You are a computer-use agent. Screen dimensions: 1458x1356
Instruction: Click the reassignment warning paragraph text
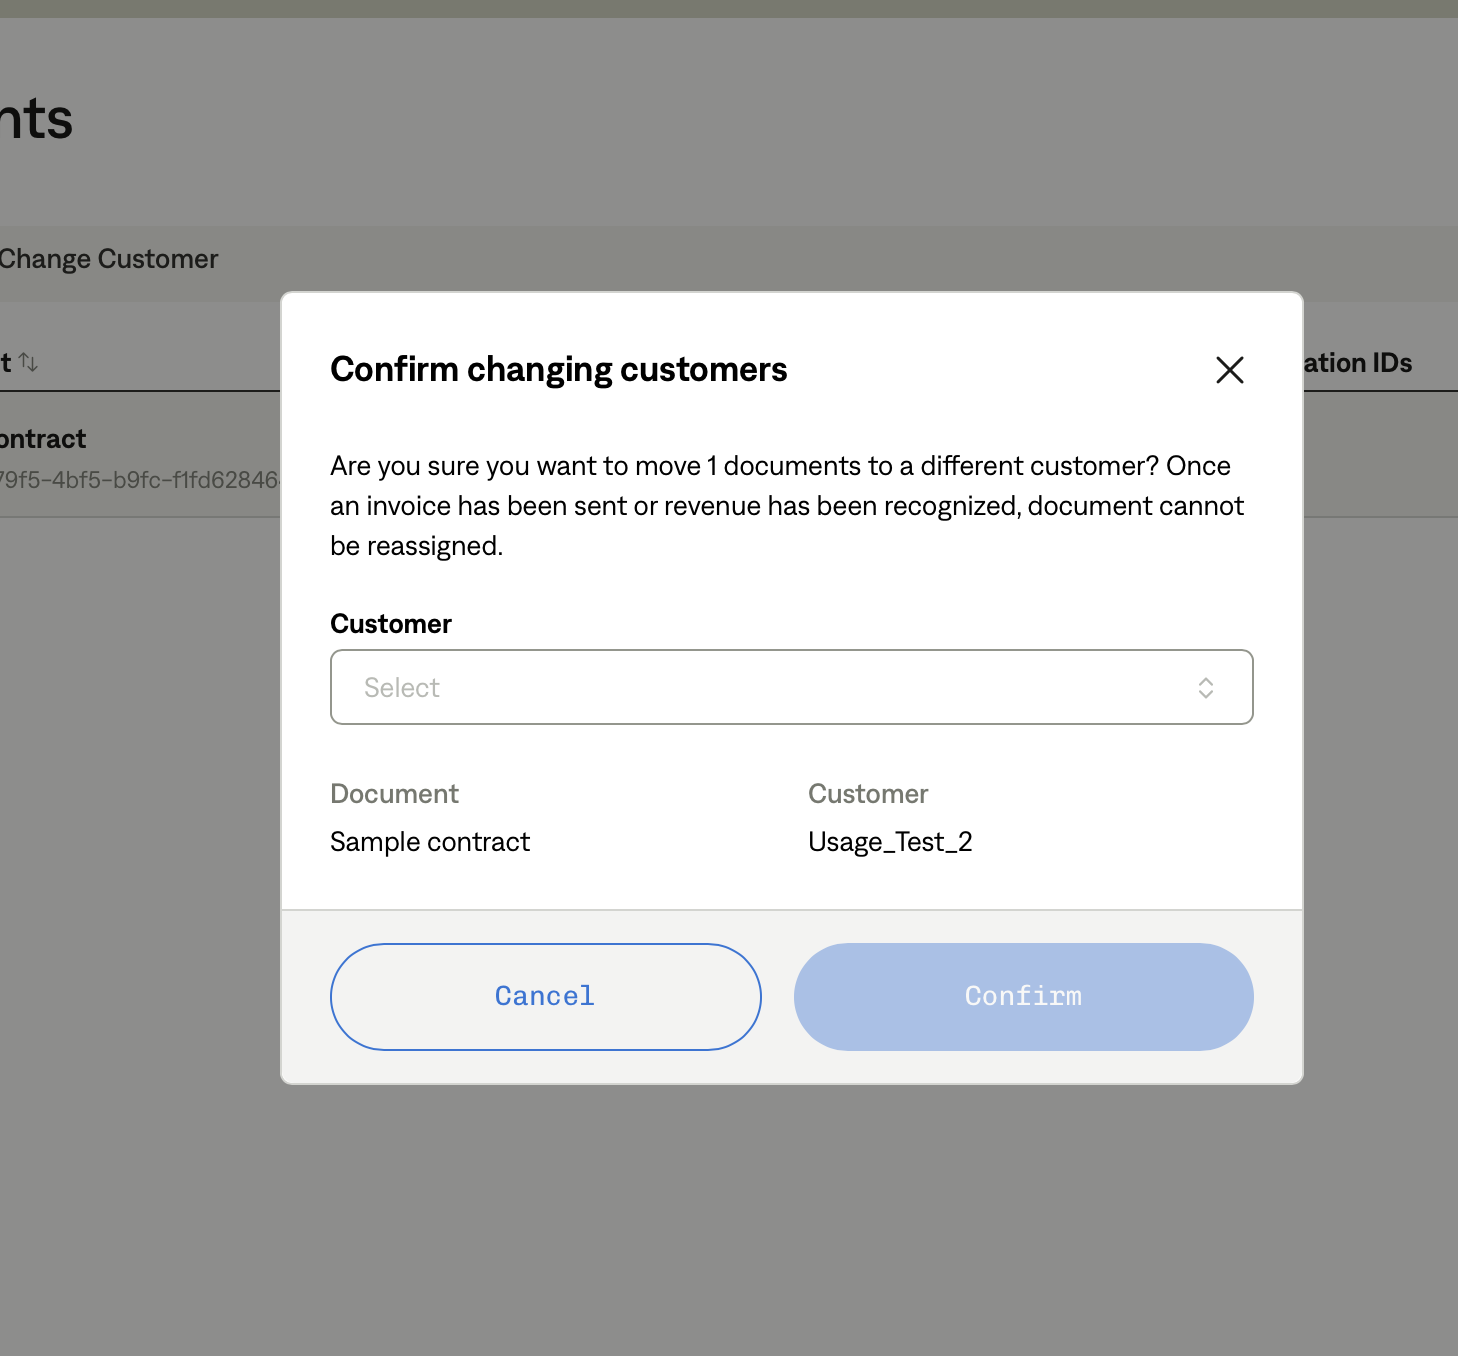pyautogui.click(x=786, y=506)
